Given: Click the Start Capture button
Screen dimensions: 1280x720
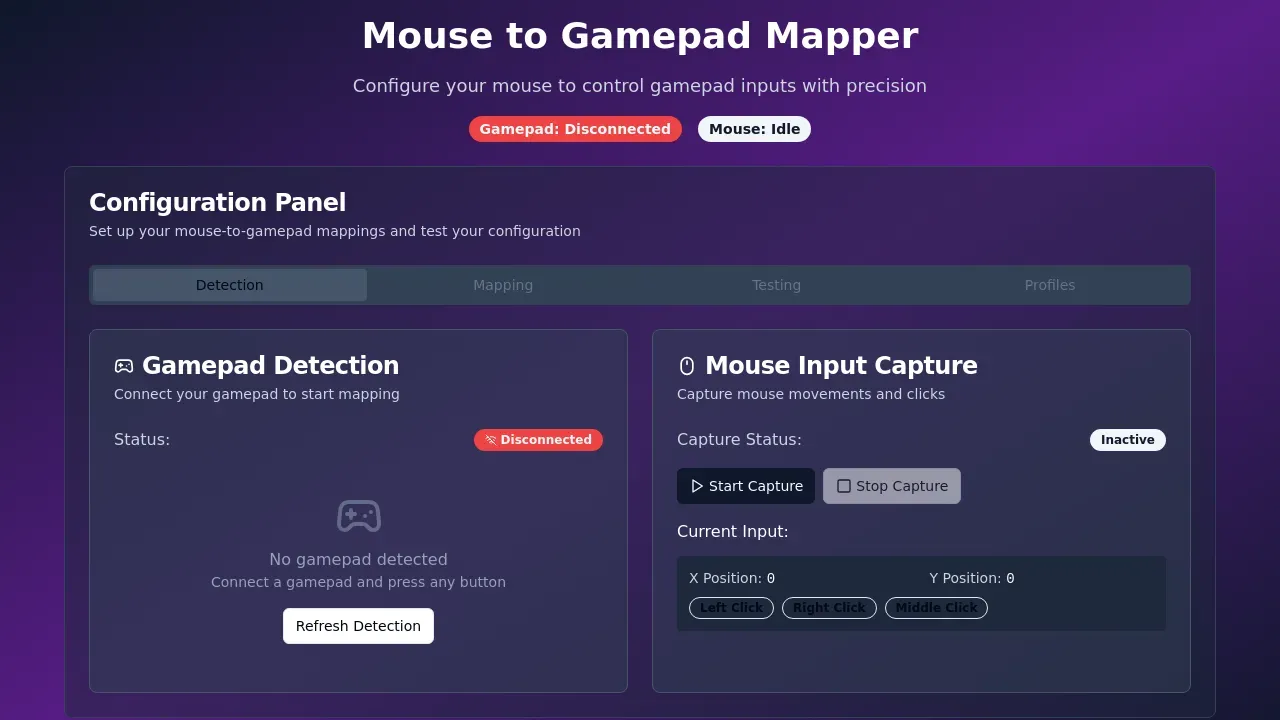Looking at the screenshot, I should tap(746, 486).
